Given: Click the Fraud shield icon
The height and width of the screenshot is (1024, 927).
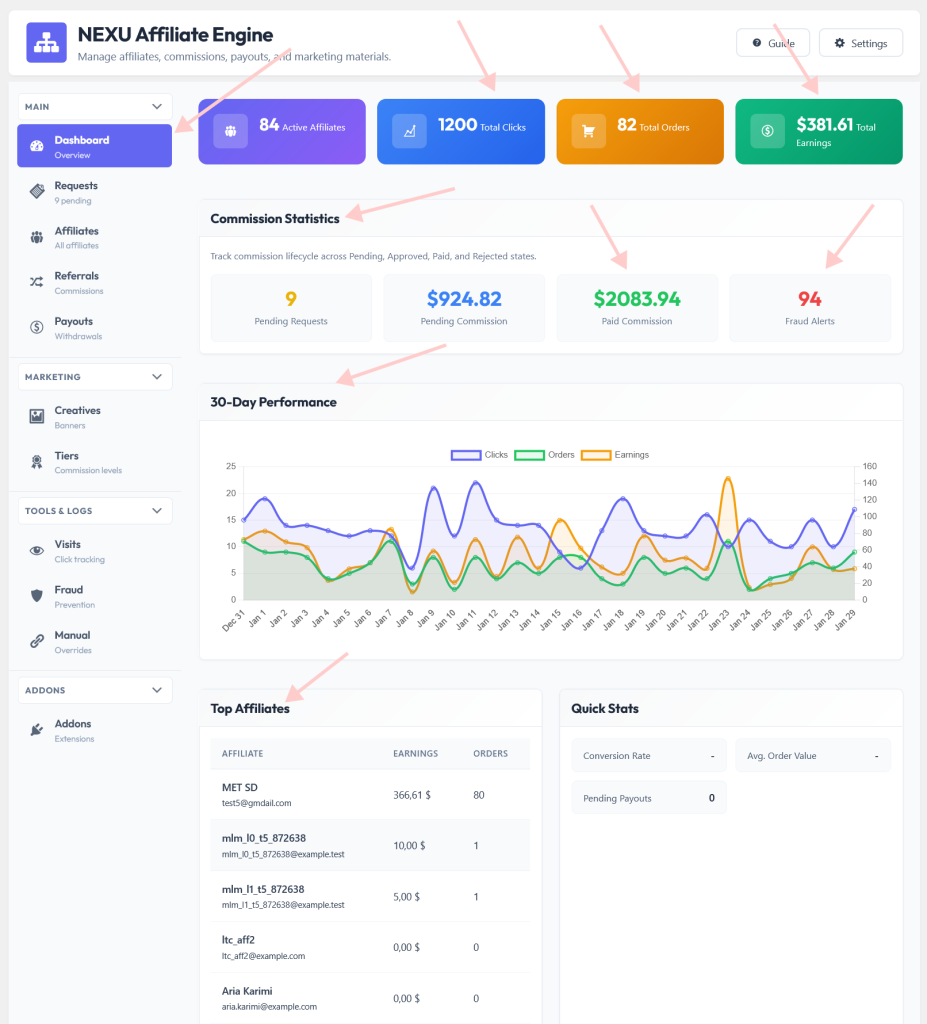Looking at the screenshot, I should click(x=37, y=596).
